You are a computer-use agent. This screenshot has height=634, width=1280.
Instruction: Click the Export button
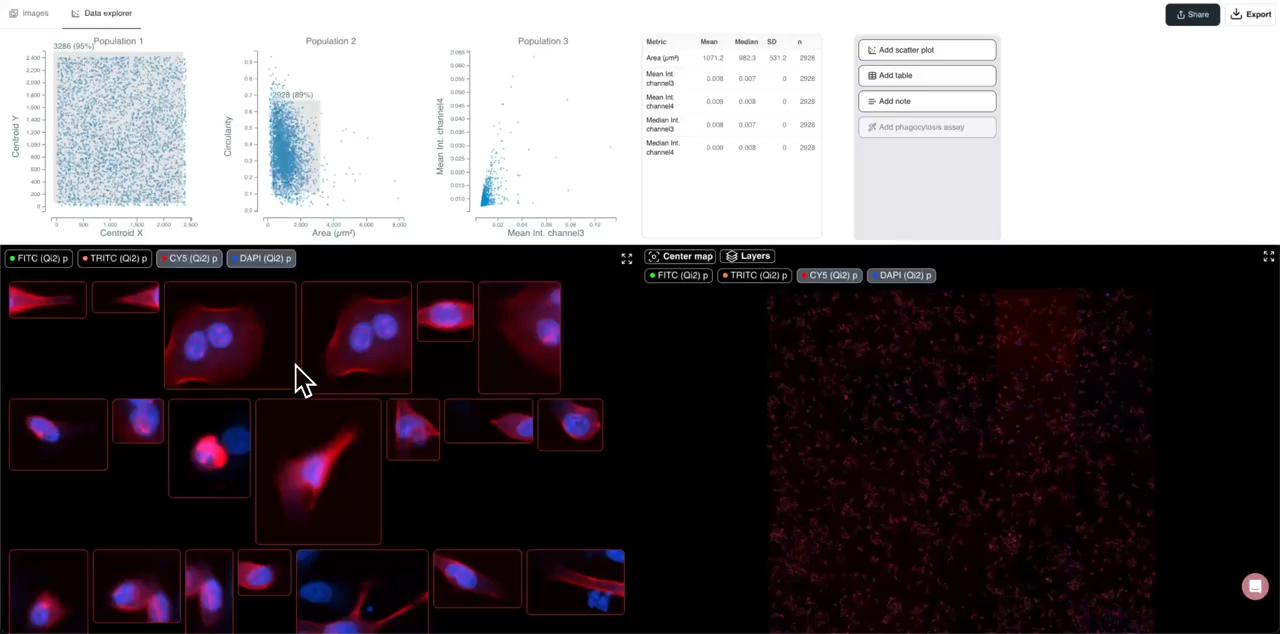point(1252,14)
